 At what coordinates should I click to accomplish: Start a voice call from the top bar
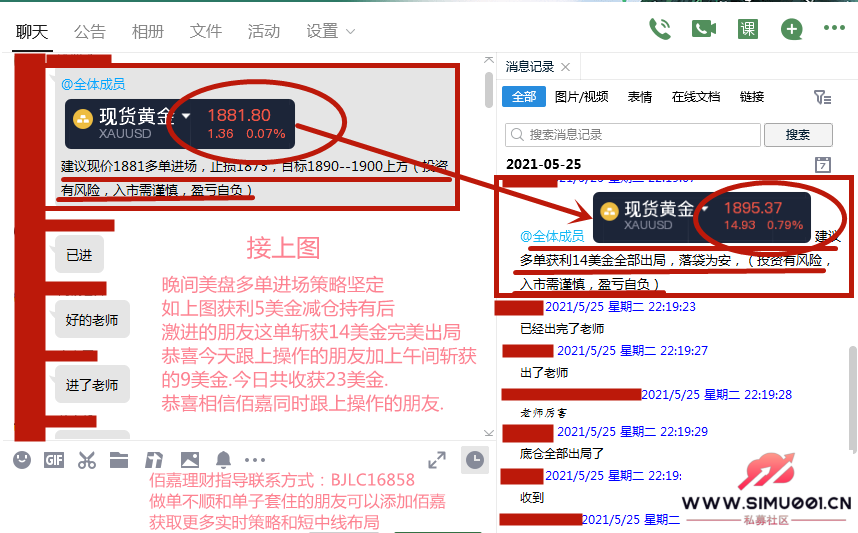tap(660, 29)
